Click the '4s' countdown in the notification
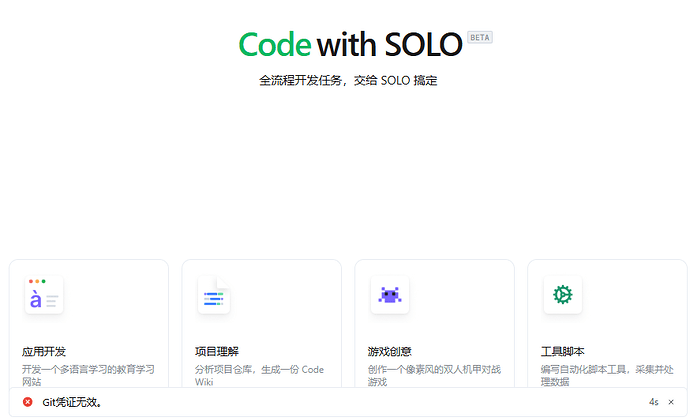The width and height of the screenshot is (690, 420). (x=653, y=402)
